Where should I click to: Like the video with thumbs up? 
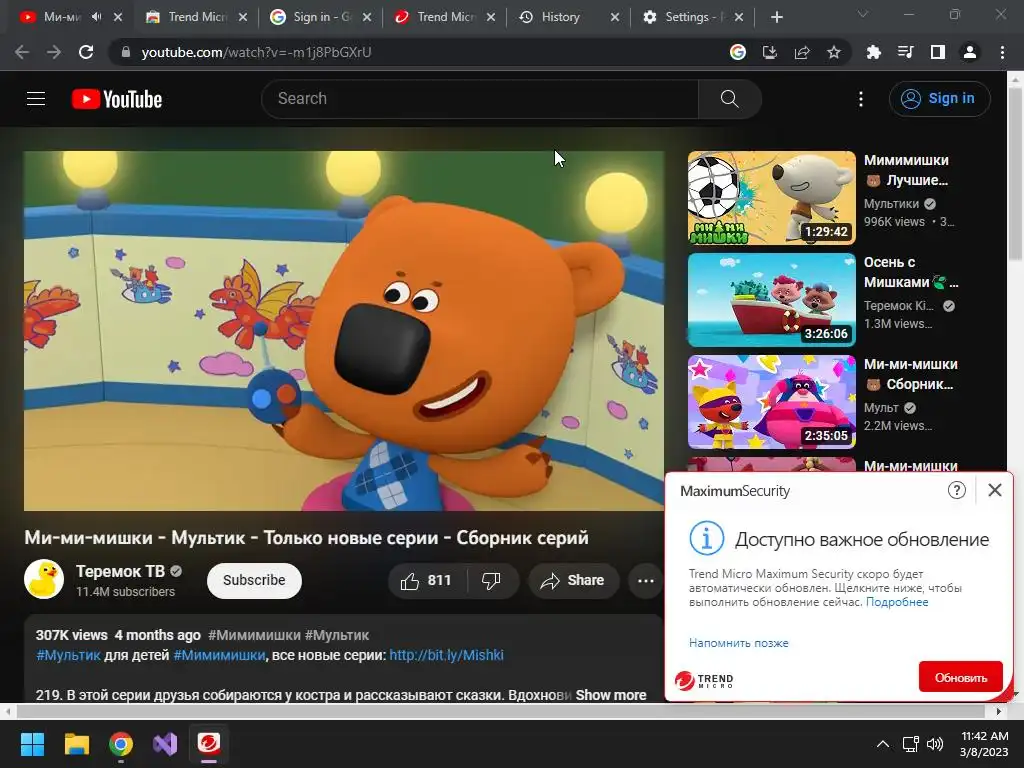(427, 581)
